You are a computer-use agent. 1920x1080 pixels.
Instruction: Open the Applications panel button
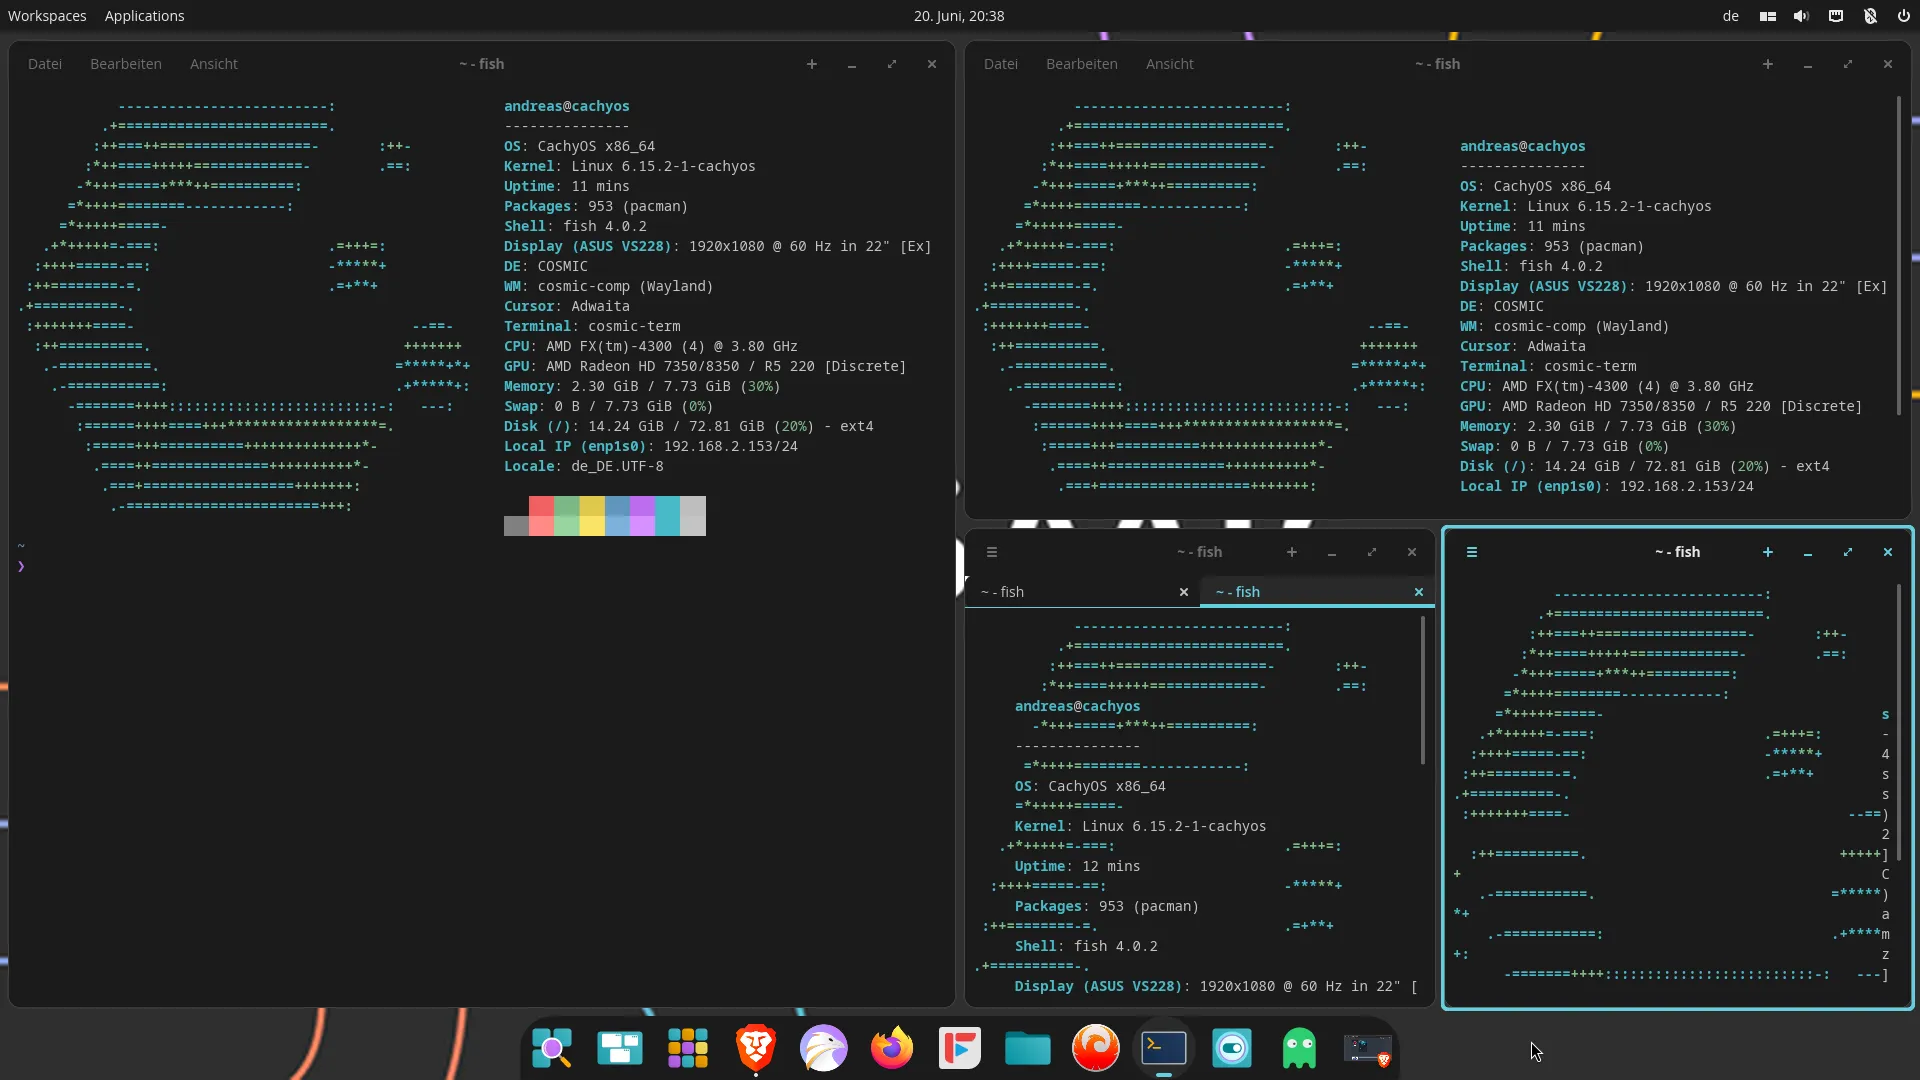(x=144, y=16)
